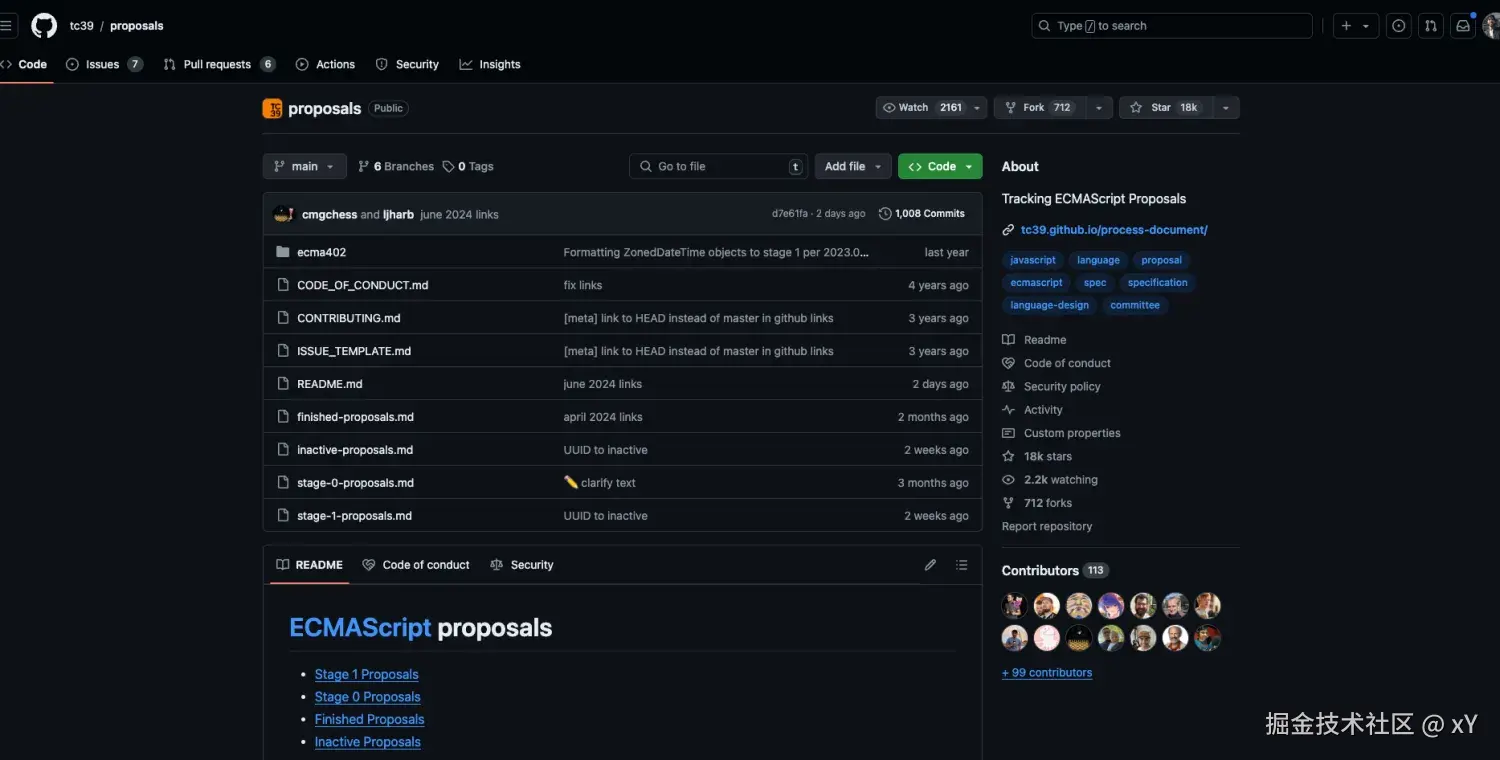The image size is (1500, 760).
Task: Open the Insights tab
Action: tap(490, 64)
